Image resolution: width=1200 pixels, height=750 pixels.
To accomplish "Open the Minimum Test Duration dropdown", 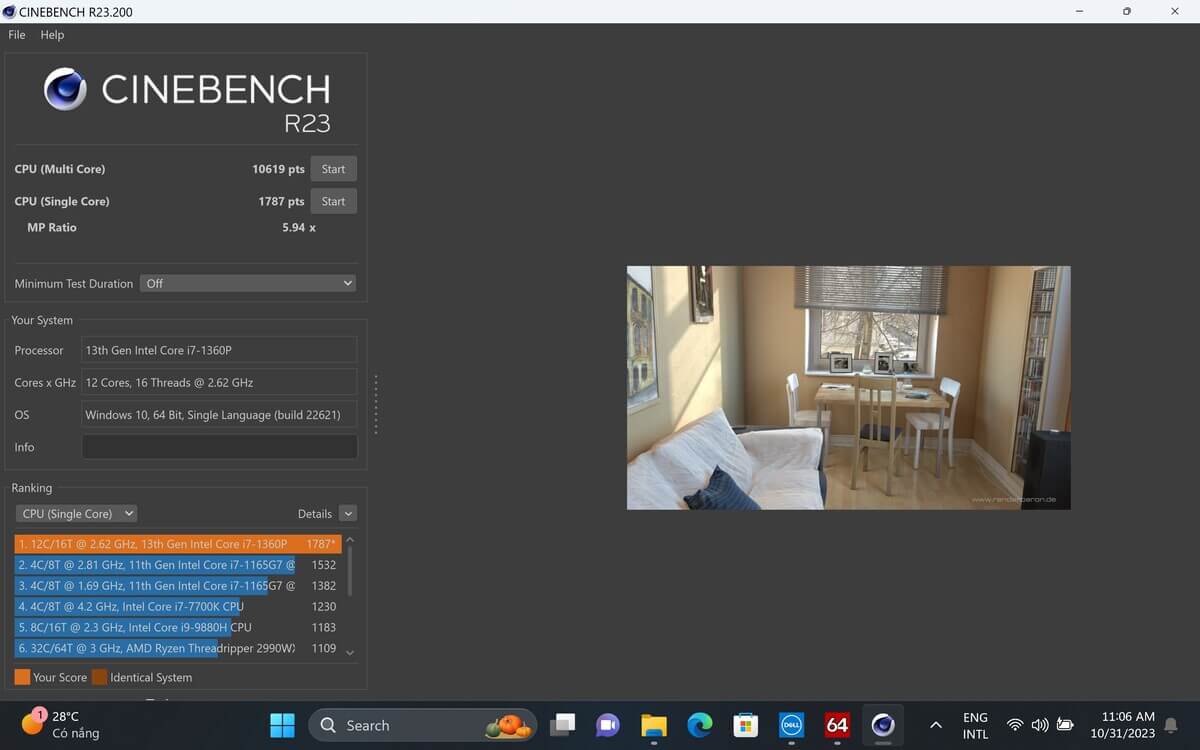I will click(248, 283).
